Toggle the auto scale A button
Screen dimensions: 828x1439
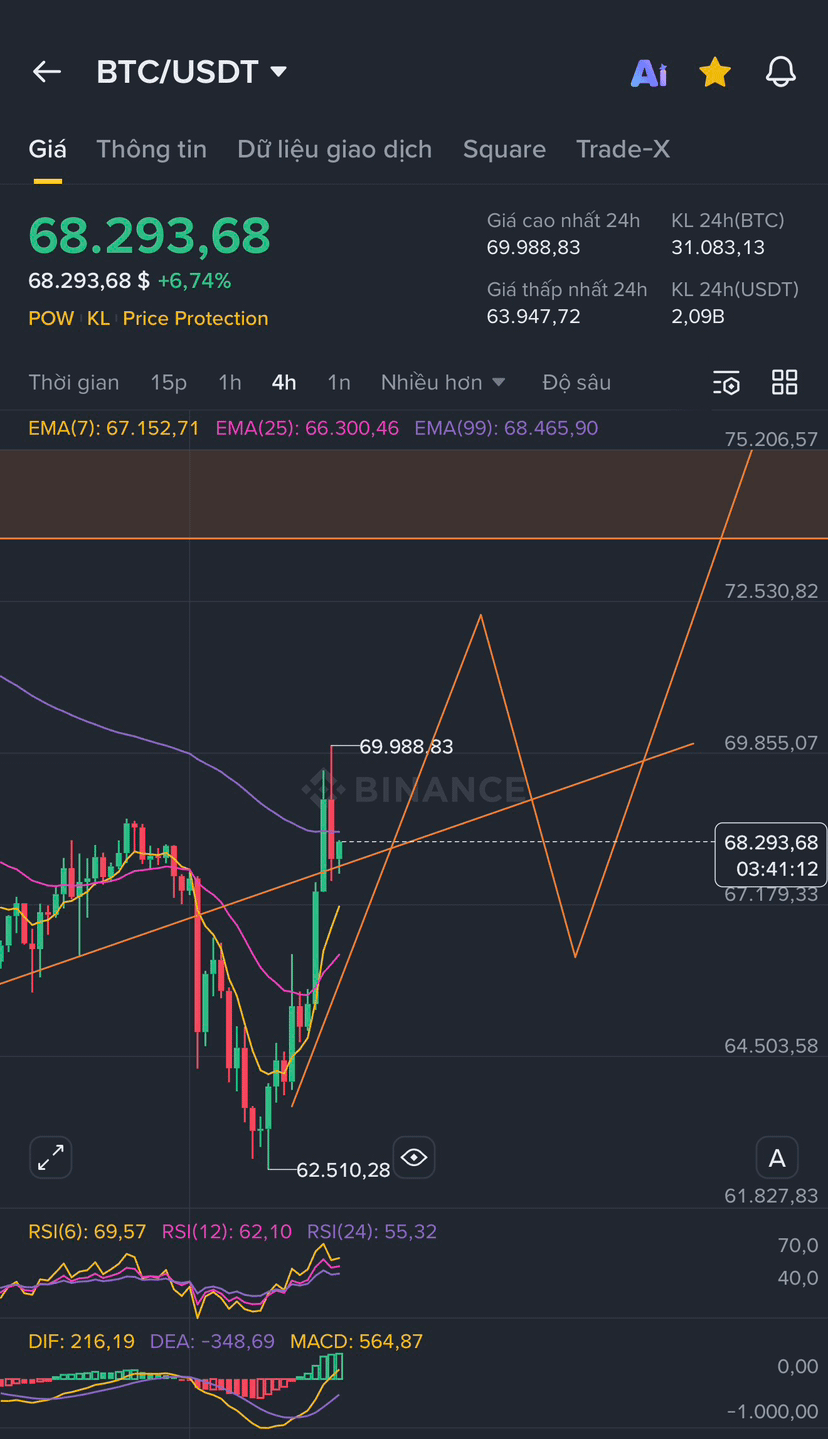pyautogui.click(x=777, y=1159)
